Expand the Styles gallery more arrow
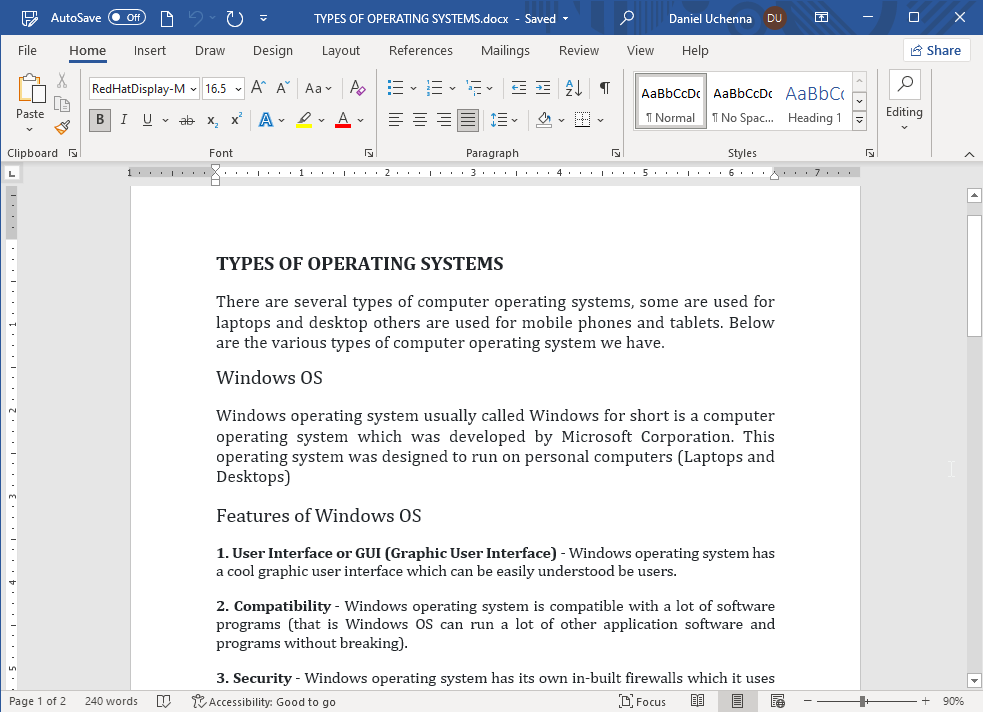 (x=859, y=120)
